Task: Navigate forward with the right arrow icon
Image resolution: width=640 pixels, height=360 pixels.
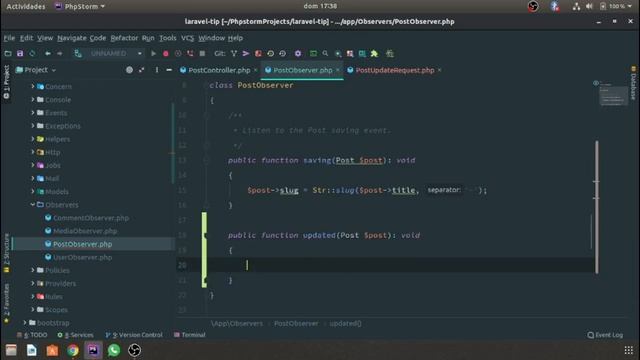Action: (60, 53)
